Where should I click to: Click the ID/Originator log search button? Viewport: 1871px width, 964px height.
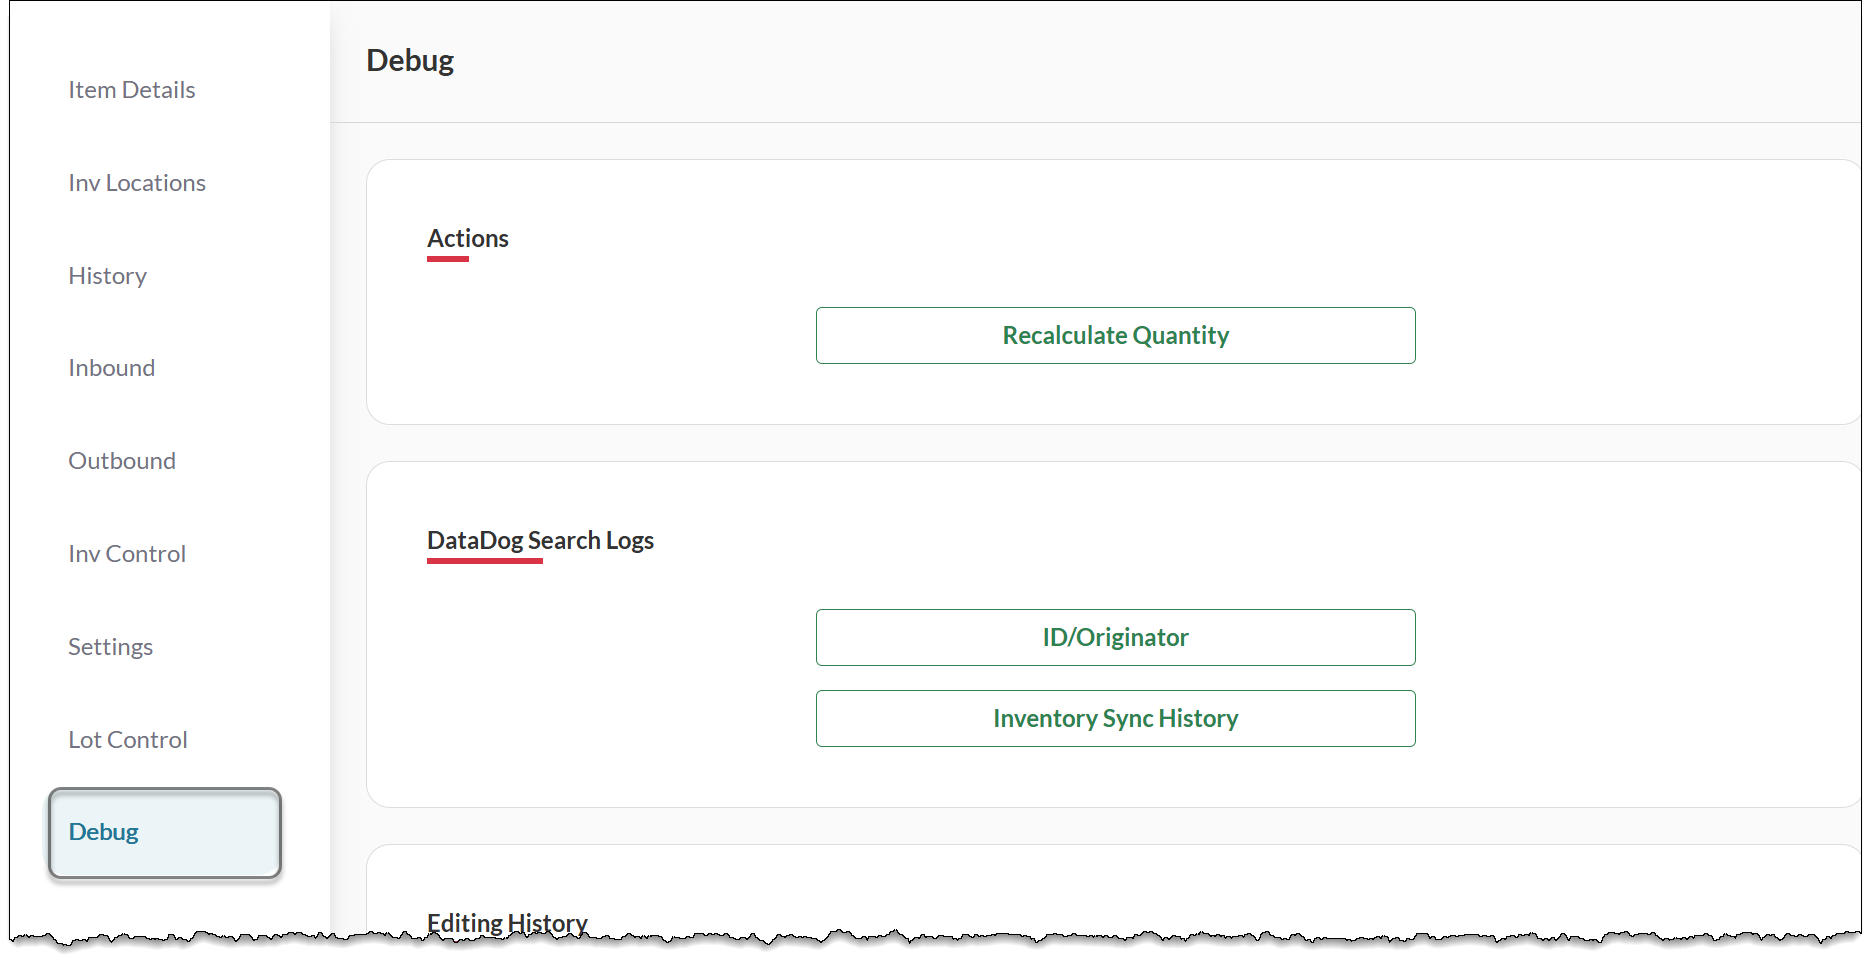point(1115,637)
